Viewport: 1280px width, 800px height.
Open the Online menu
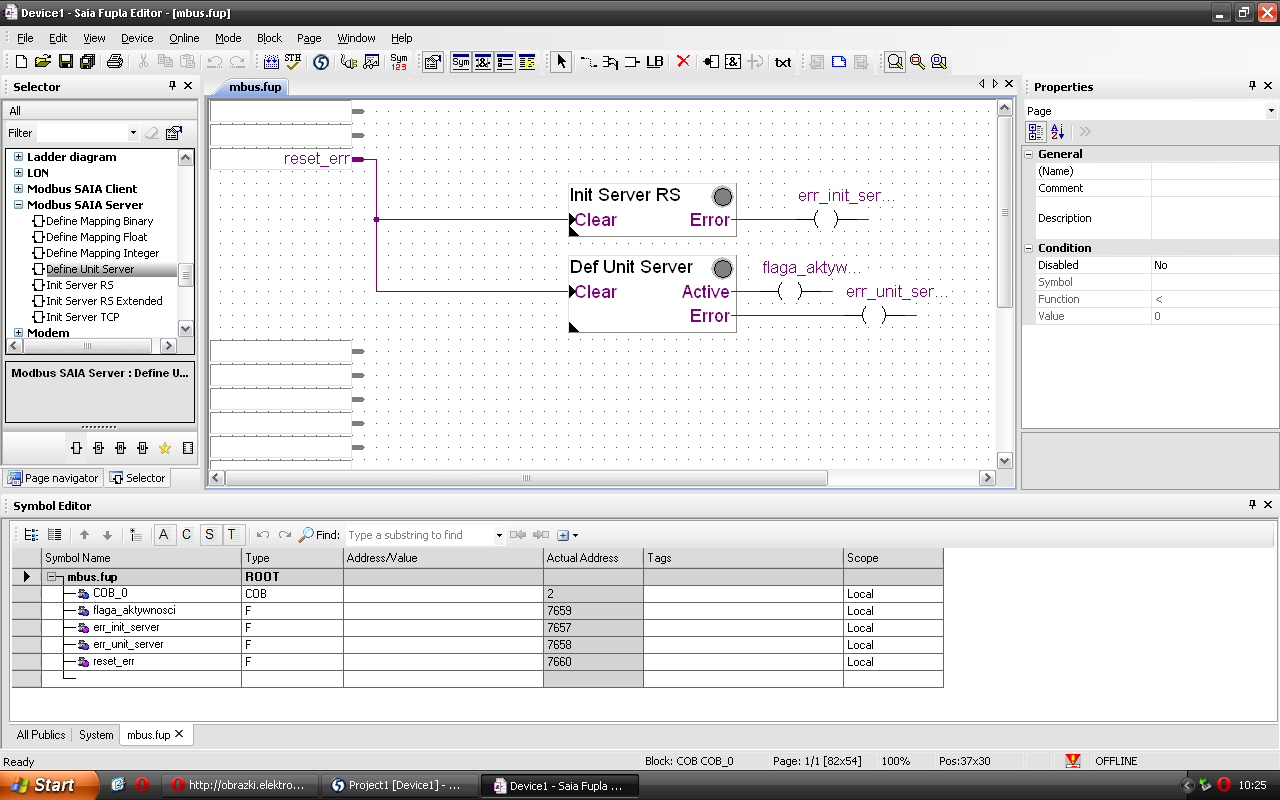(x=184, y=38)
